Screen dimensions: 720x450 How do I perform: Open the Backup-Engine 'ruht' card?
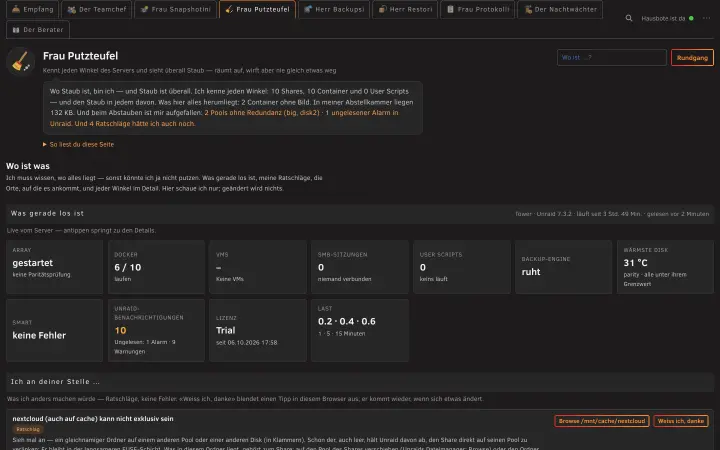[563, 267]
